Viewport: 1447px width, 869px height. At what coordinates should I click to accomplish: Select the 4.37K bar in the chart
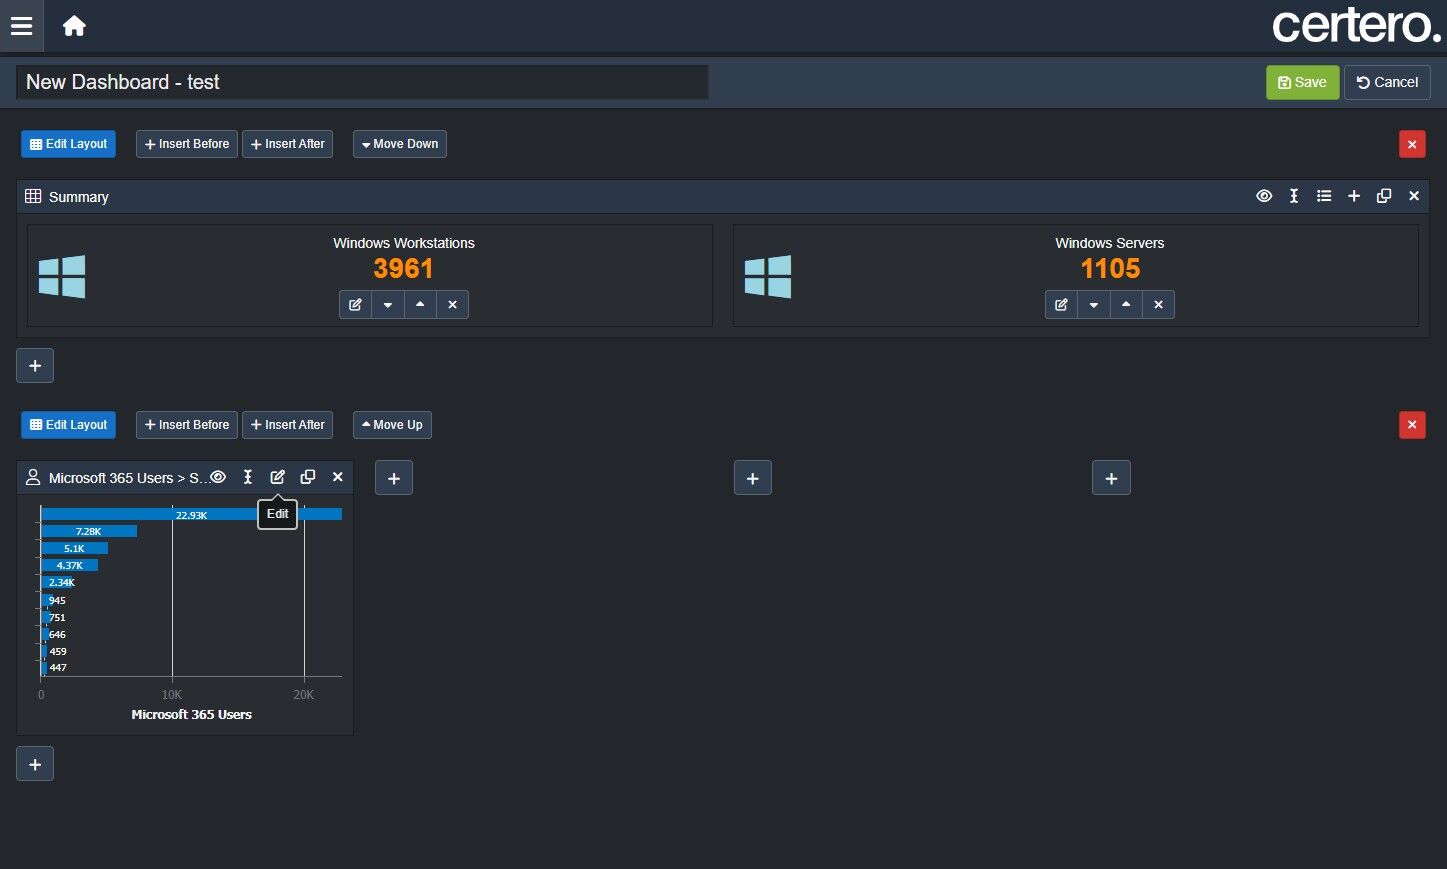click(x=69, y=565)
